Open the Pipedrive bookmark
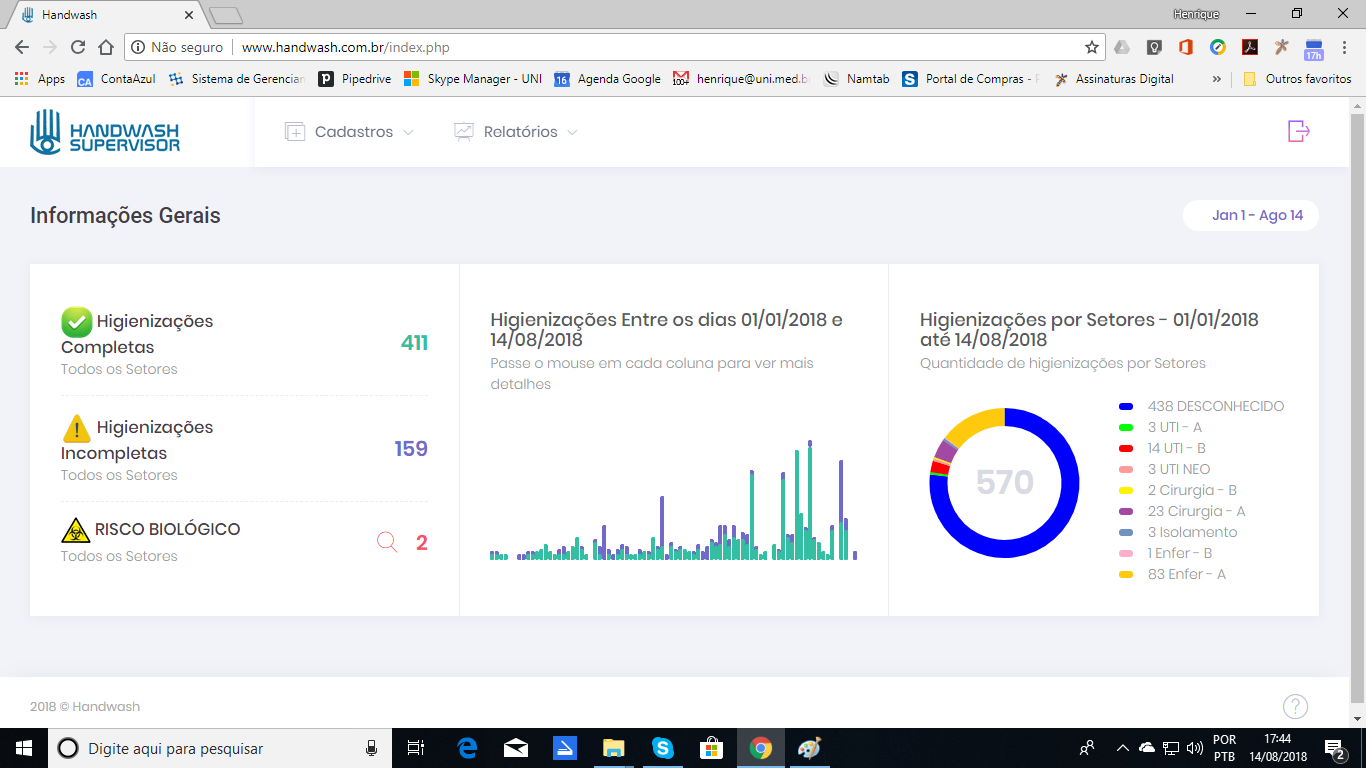 pyautogui.click(x=355, y=79)
